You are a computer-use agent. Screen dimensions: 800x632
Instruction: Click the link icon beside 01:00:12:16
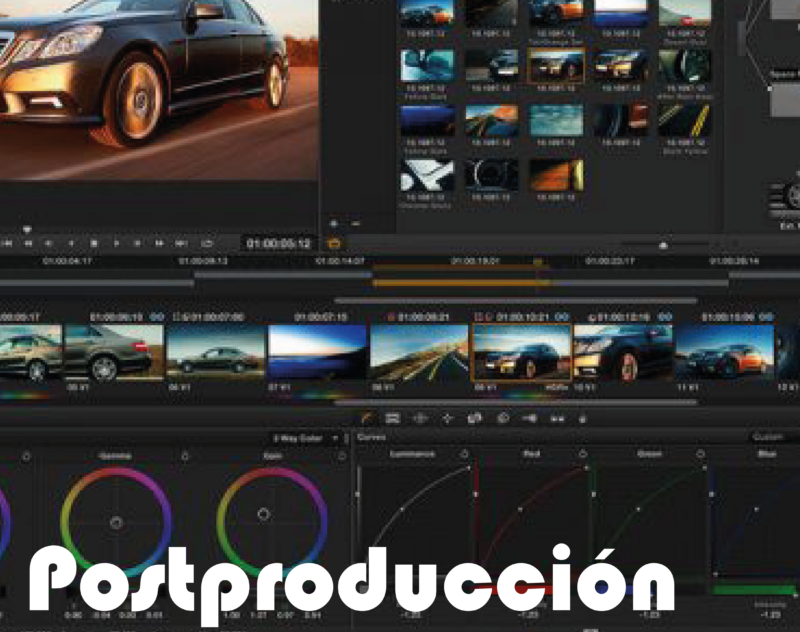(x=665, y=317)
